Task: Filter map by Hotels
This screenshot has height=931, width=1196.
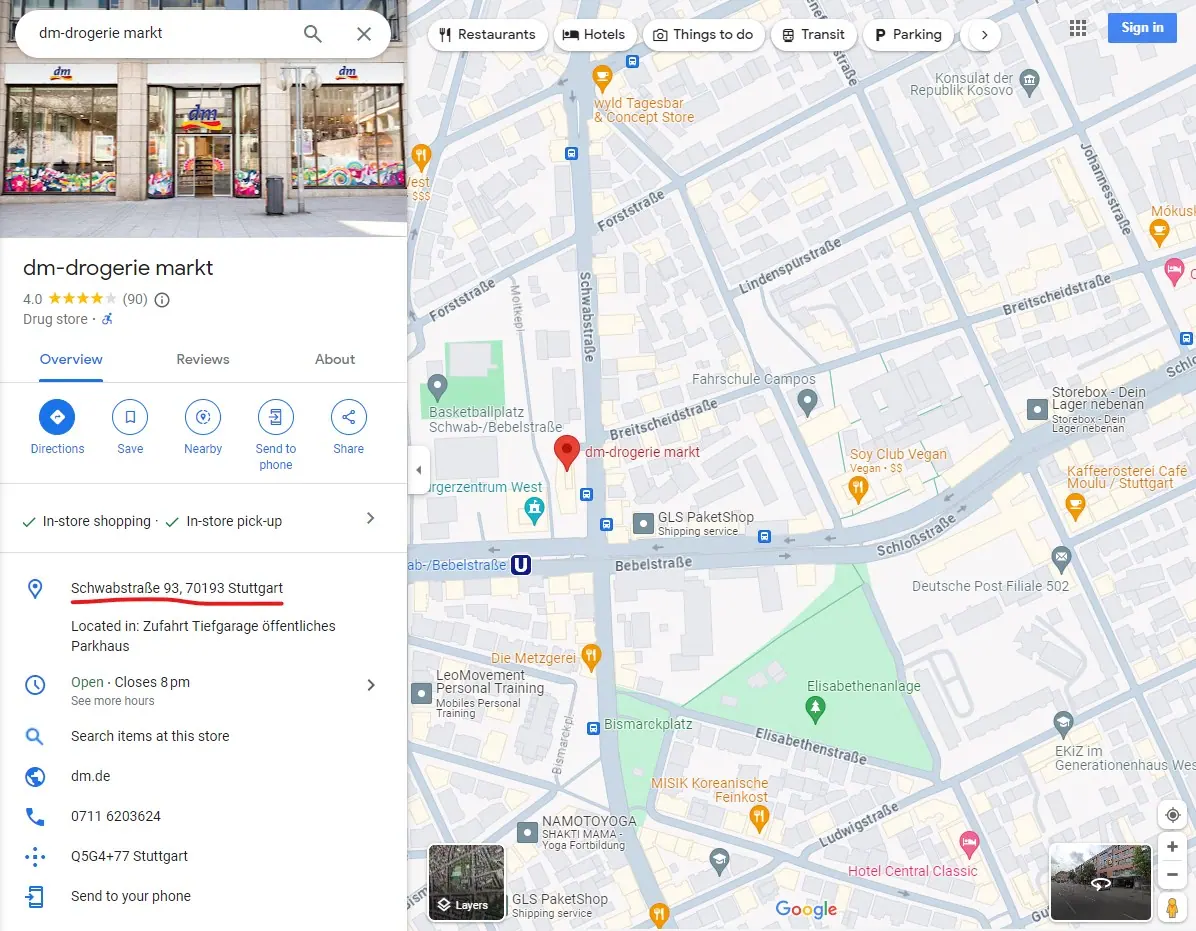Action: 594,34
